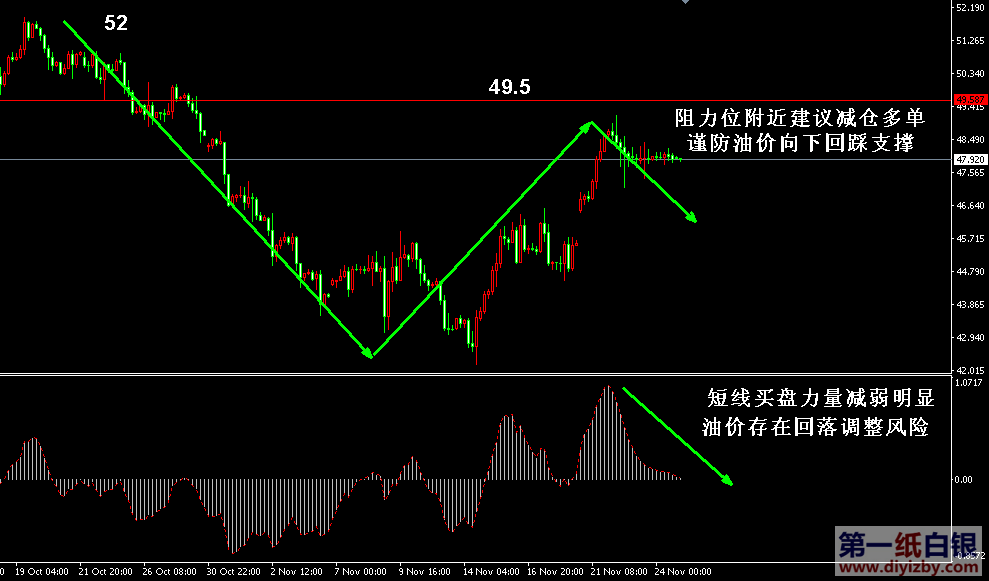Screen dimensions: 989x581
Task: Select the green uptrend arrow's tip near 49.5
Action: (588, 125)
